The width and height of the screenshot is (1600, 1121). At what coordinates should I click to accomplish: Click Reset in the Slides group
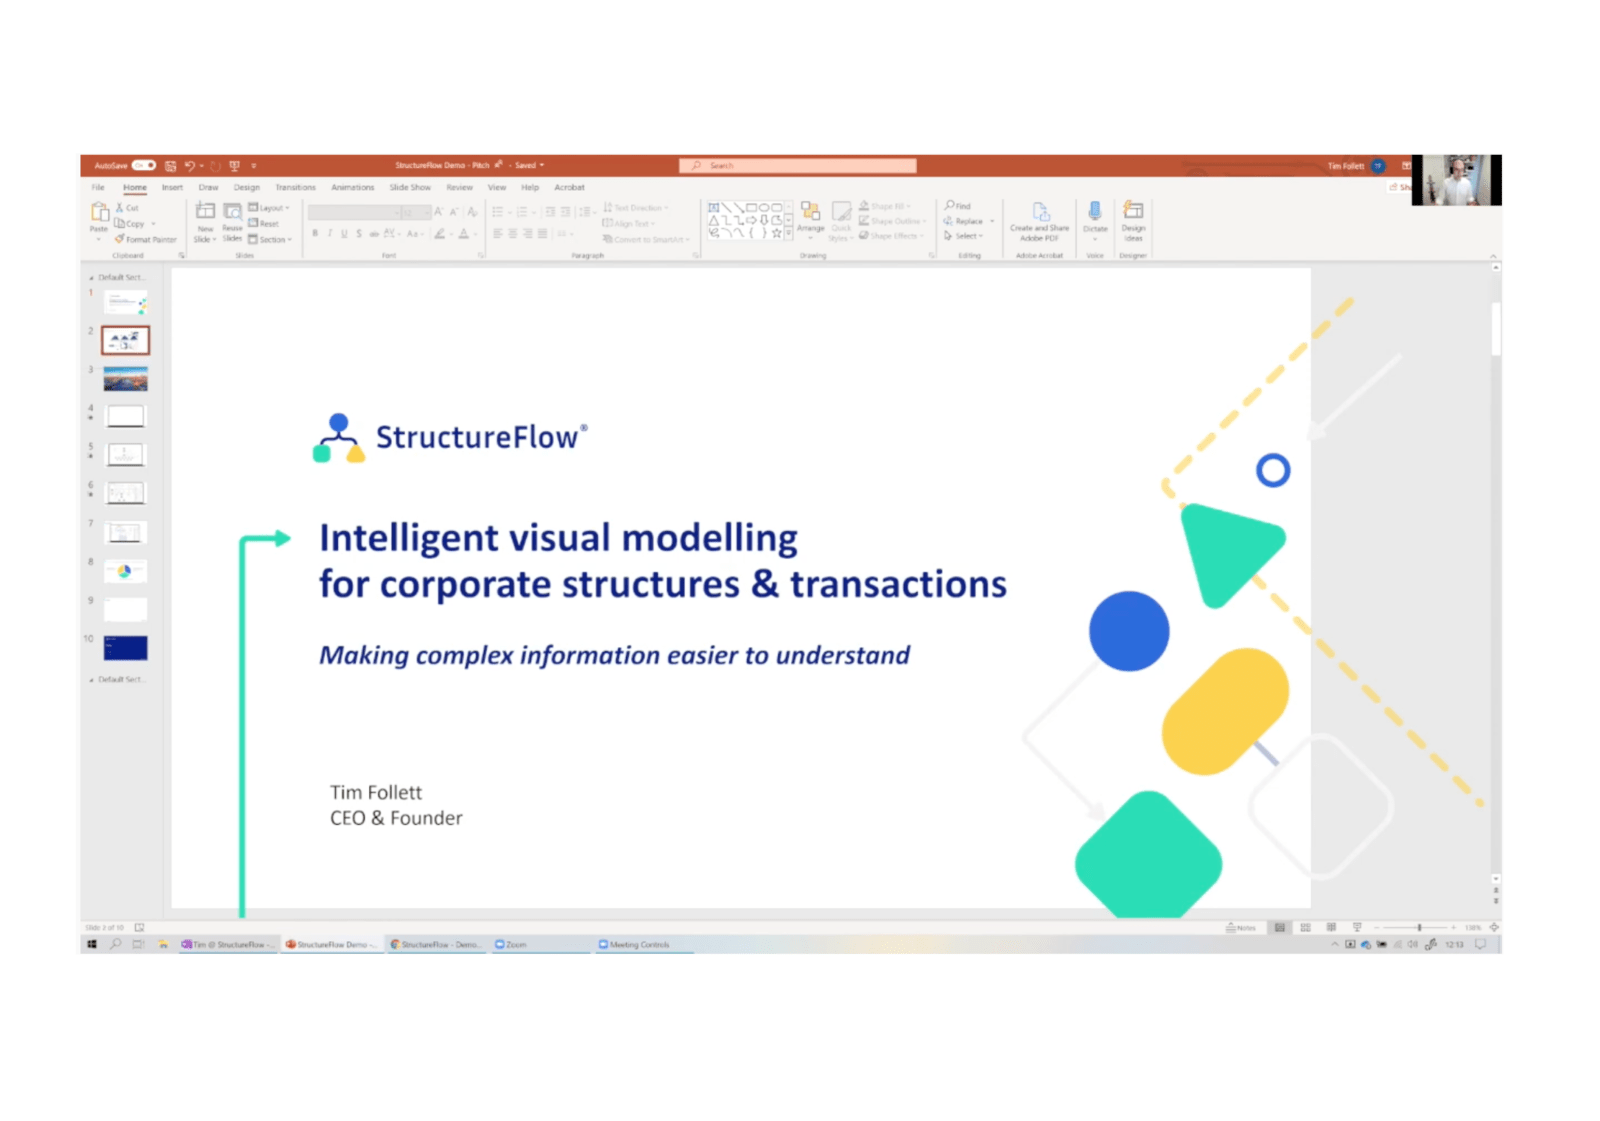click(x=266, y=223)
